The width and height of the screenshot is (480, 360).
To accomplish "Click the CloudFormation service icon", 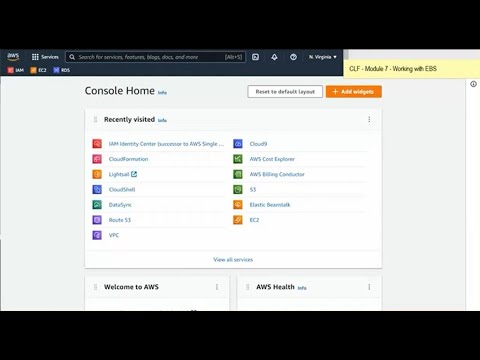I will tap(97, 159).
